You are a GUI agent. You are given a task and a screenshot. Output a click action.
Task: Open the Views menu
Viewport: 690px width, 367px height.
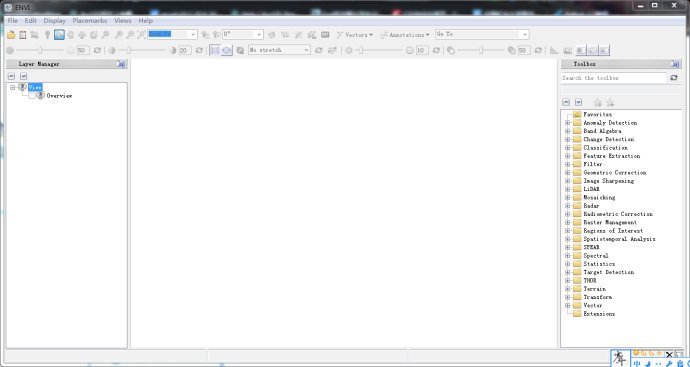[x=123, y=21]
